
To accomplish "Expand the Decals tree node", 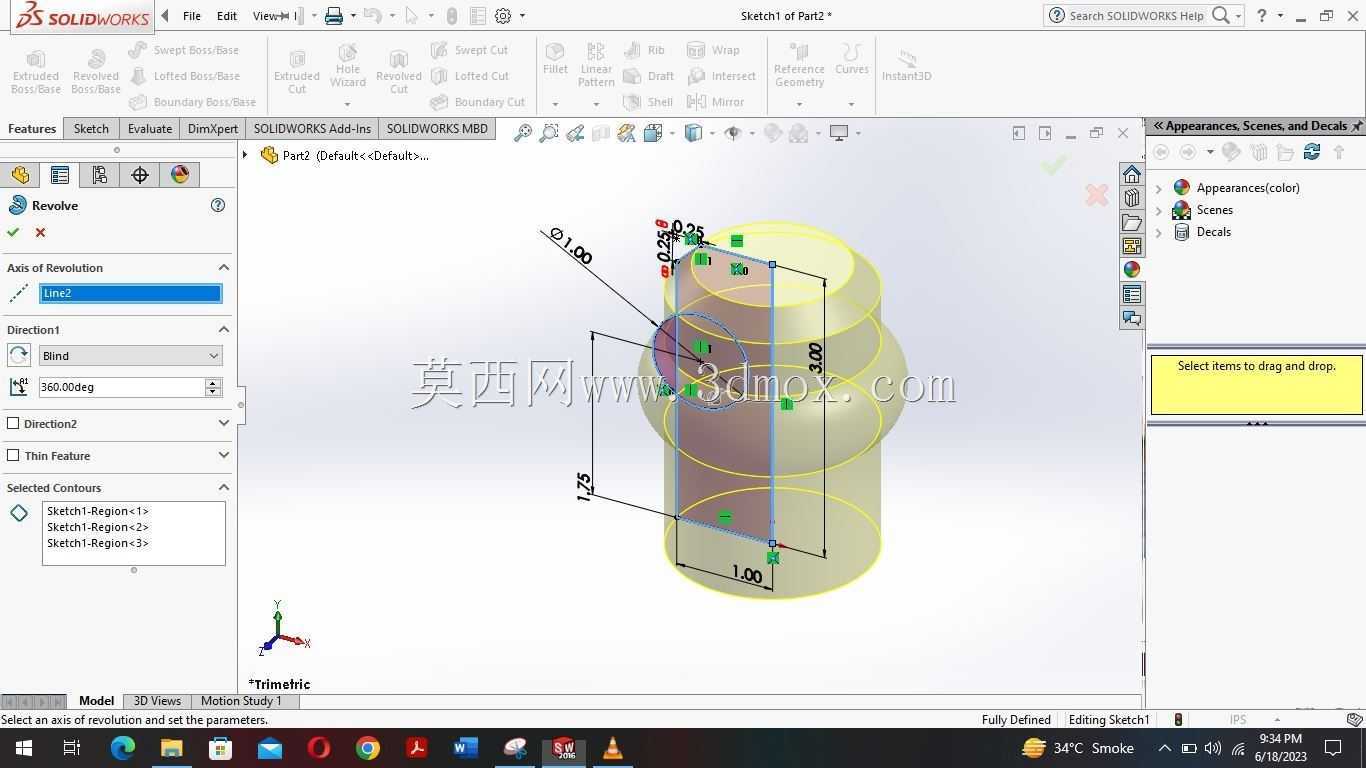I will click(1159, 232).
